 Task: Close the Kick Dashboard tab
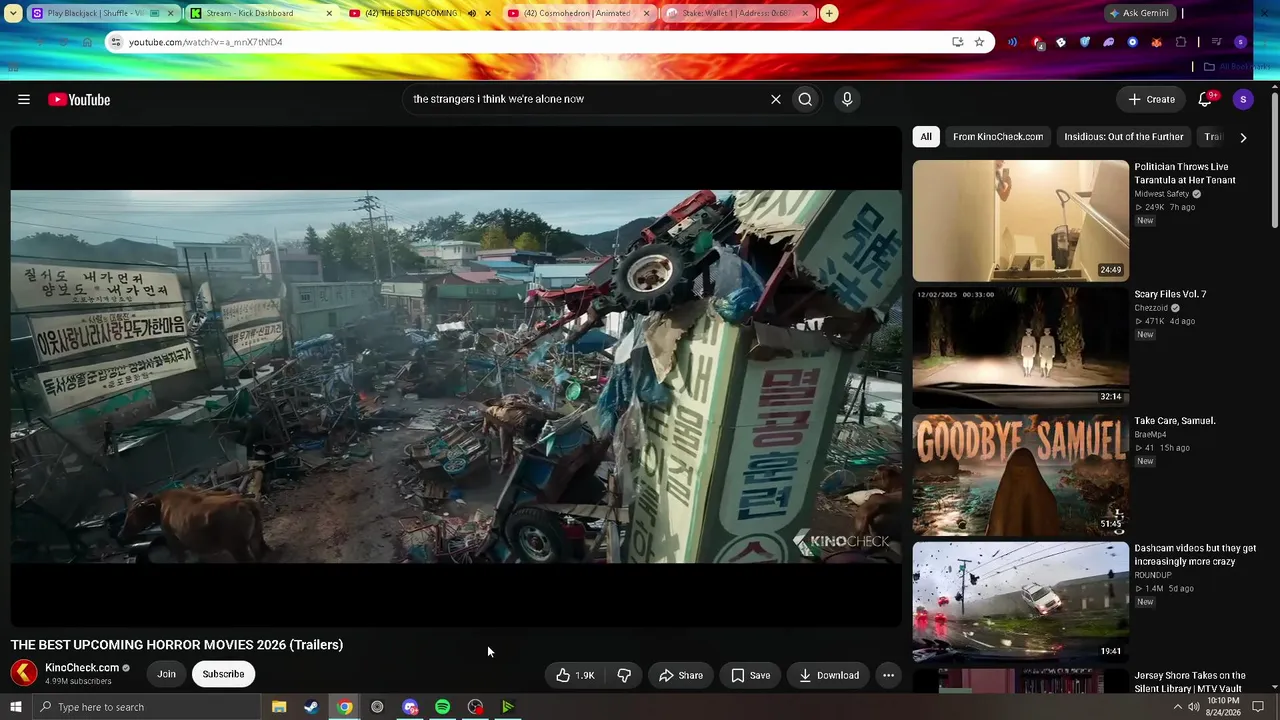[x=329, y=13]
